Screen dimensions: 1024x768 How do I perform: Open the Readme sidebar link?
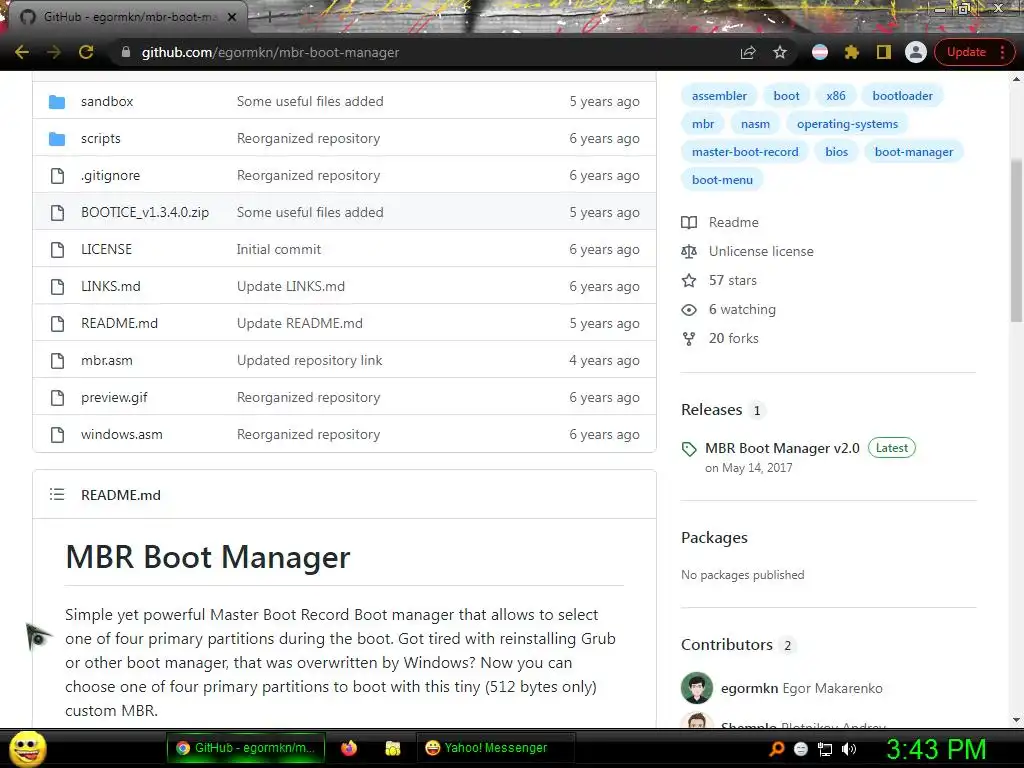[733, 223]
